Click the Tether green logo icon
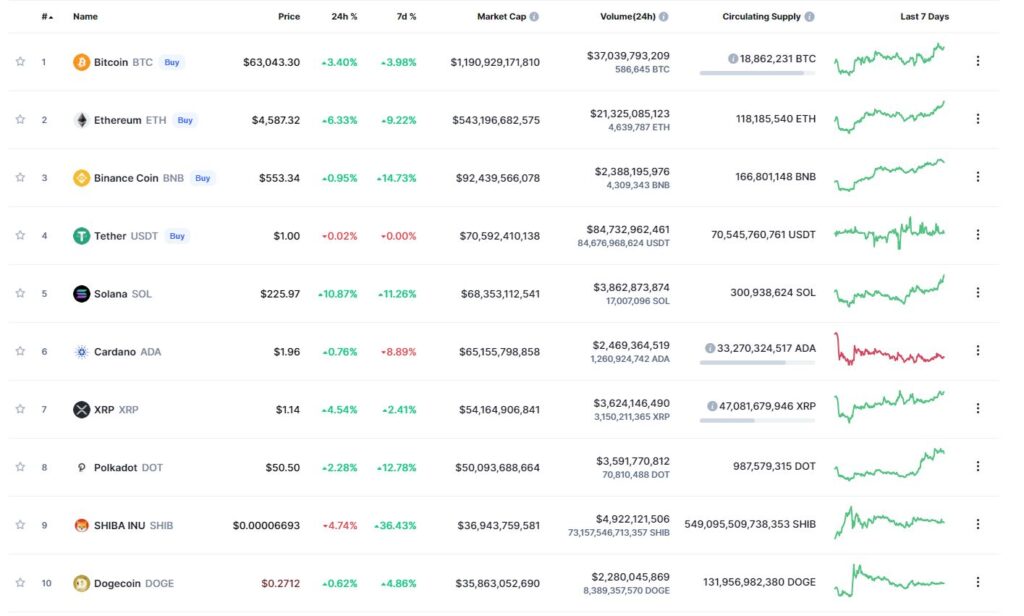1024x616 pixels. [81, 236]
